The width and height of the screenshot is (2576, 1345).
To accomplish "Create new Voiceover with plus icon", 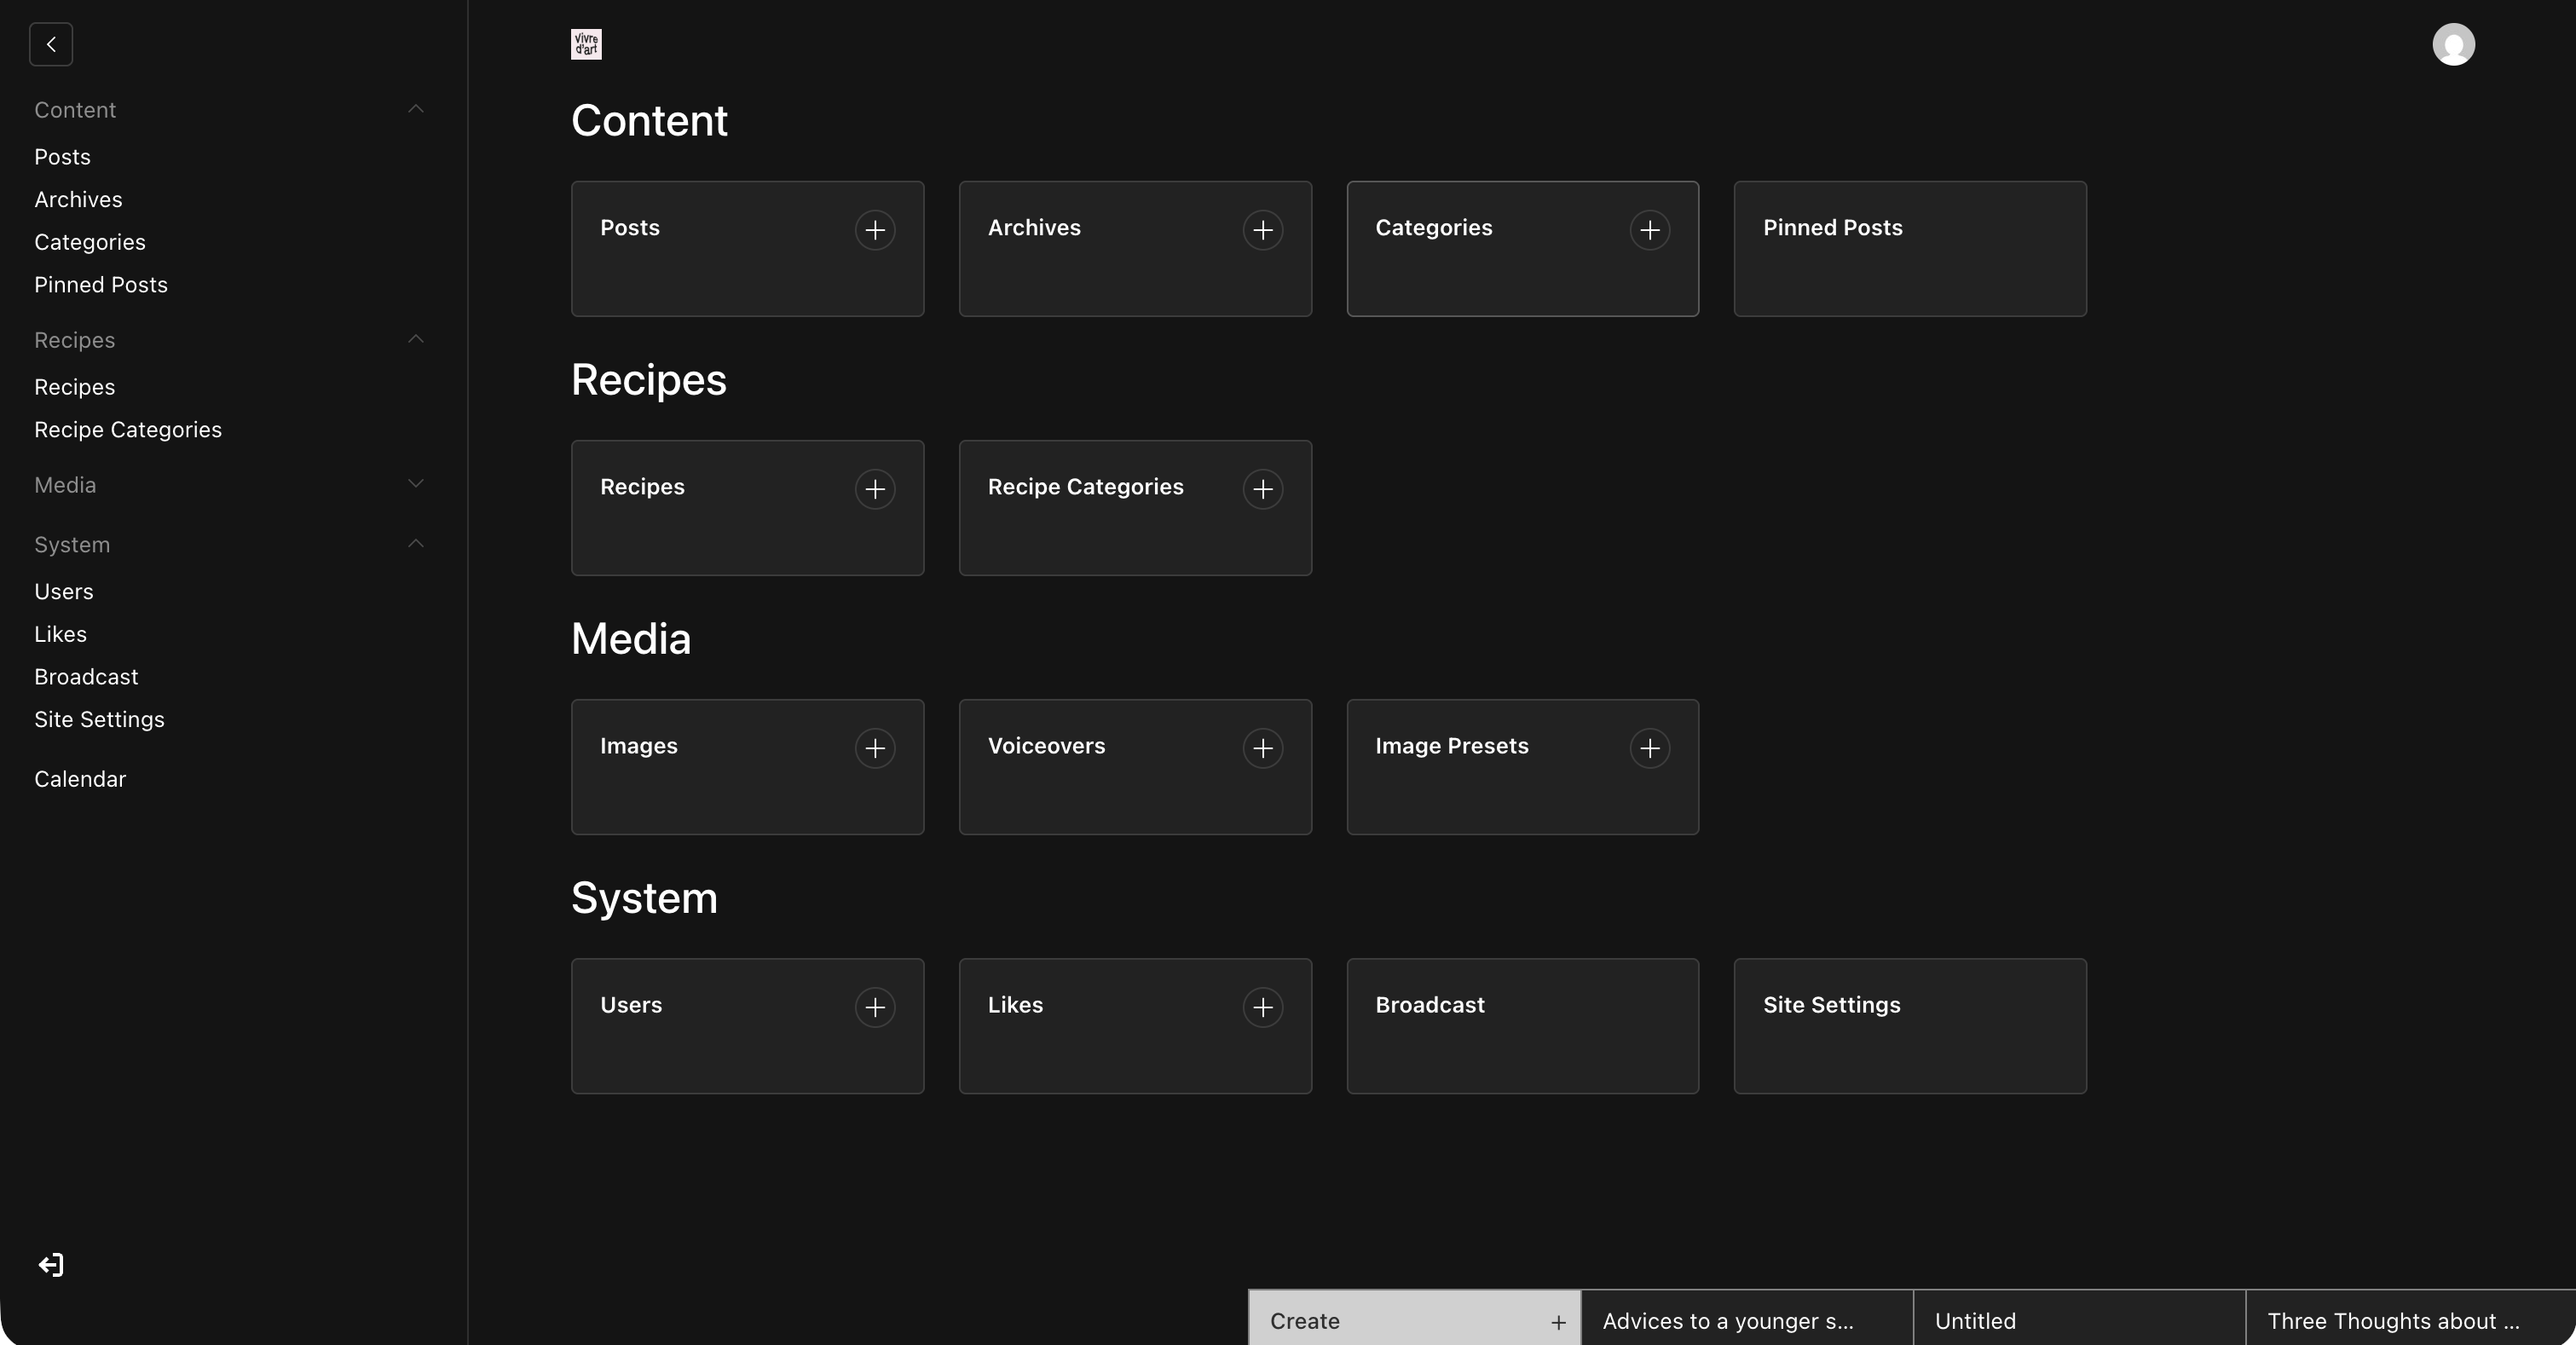I will [1262, 748].
